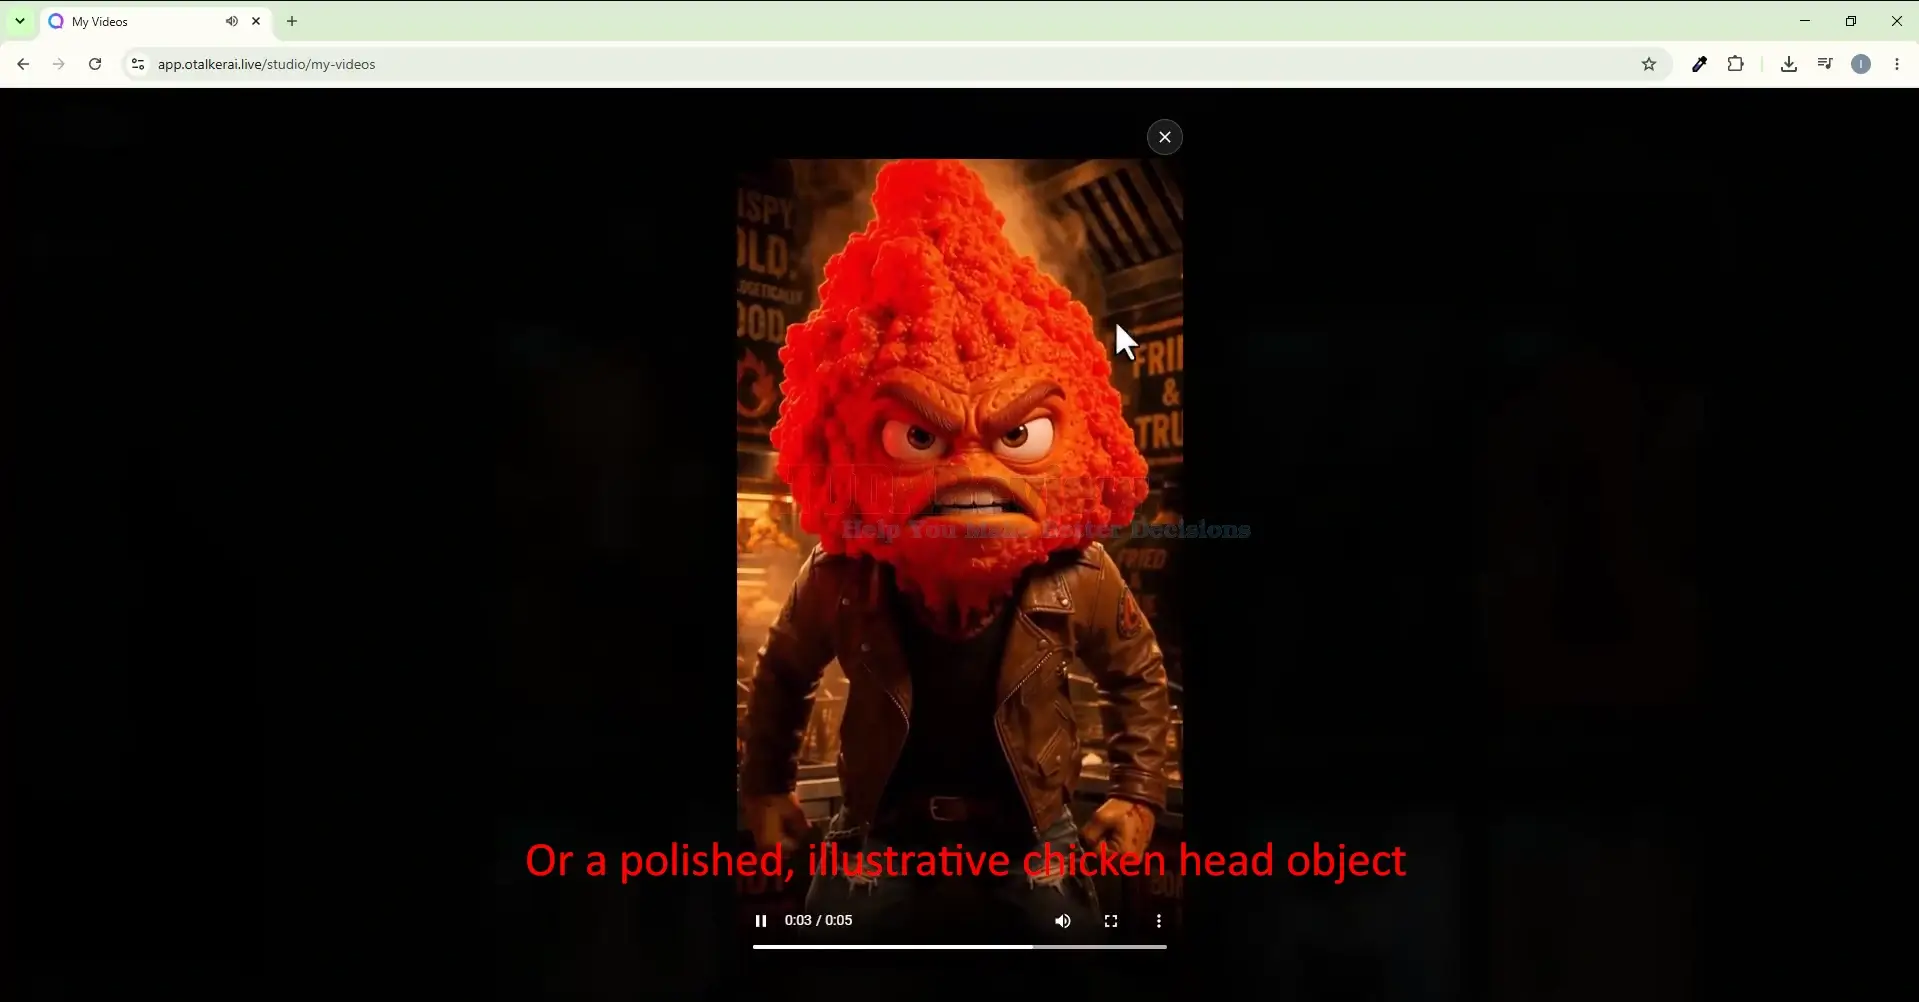1919x1002 pixels.
Task: Bookmark this page with star
Action: point(1649,65)
